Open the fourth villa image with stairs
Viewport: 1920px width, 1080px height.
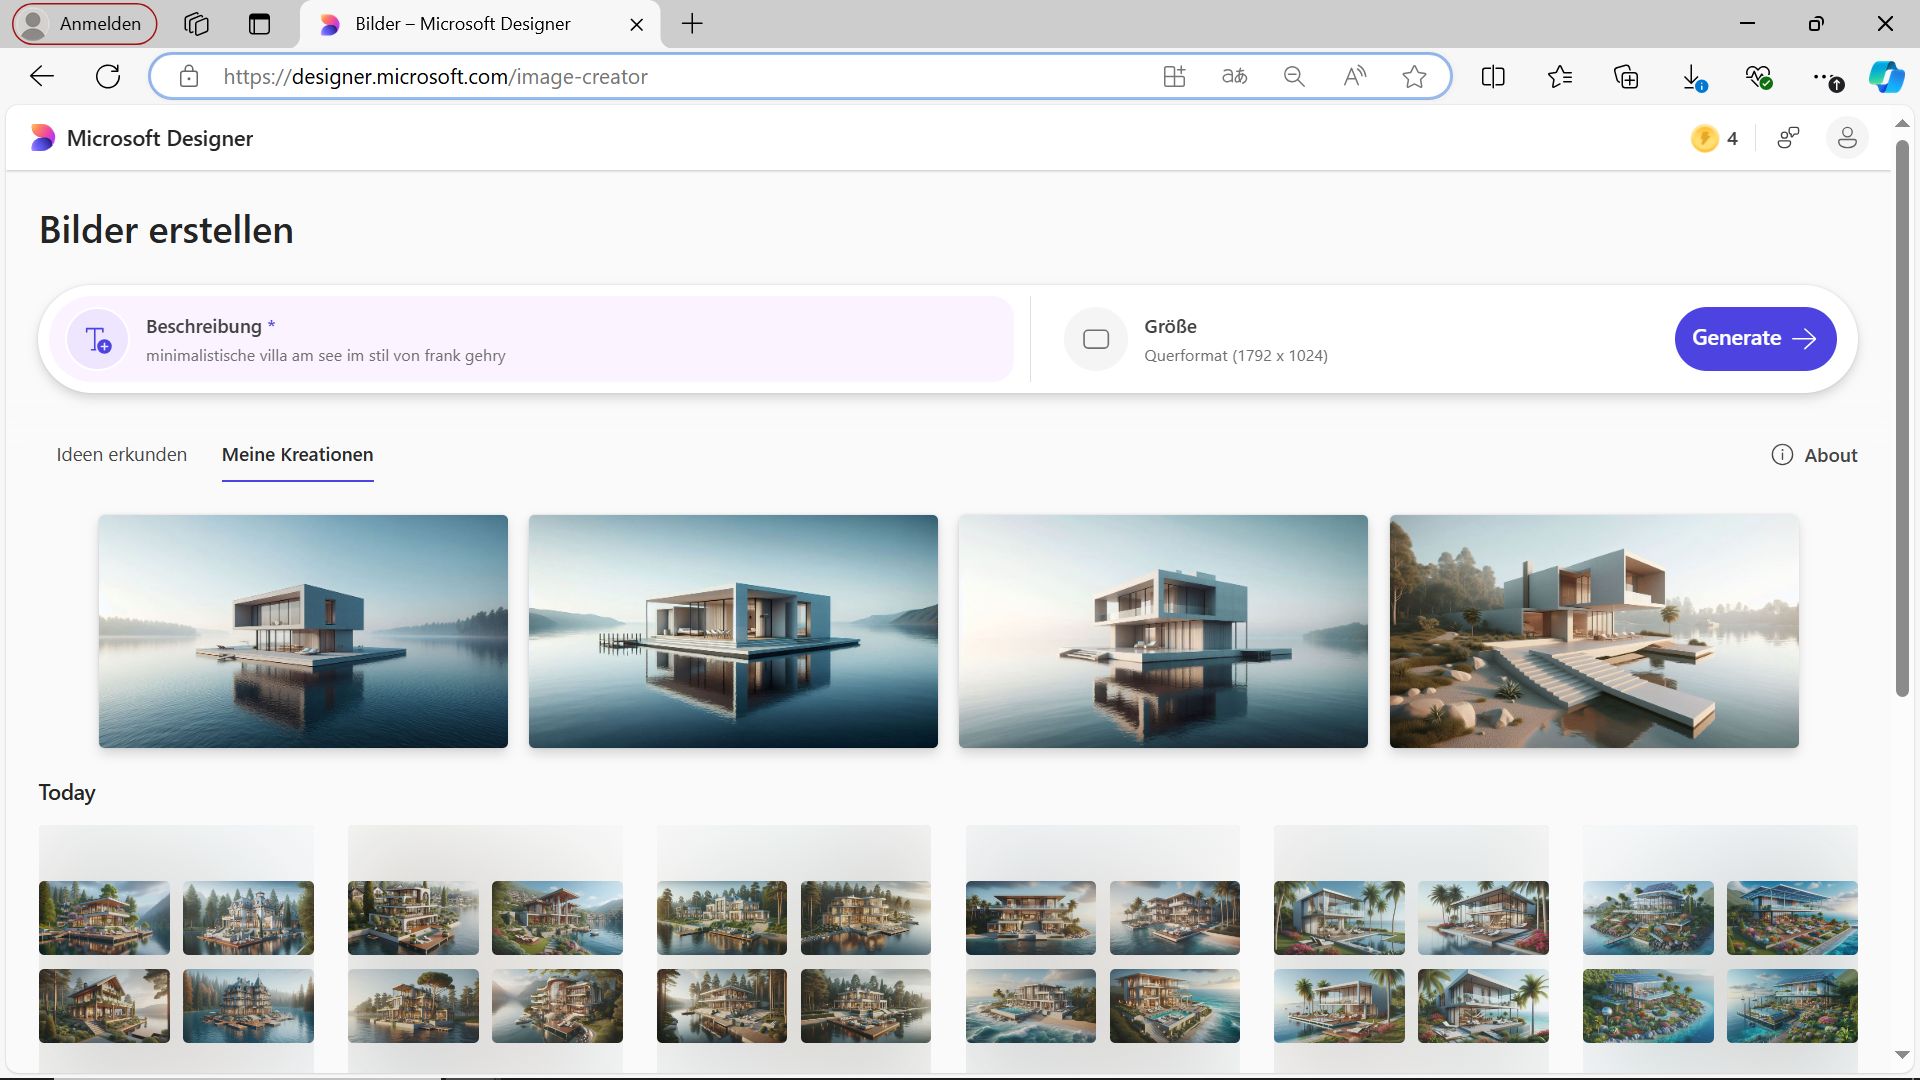click(x=1593, y=631)
